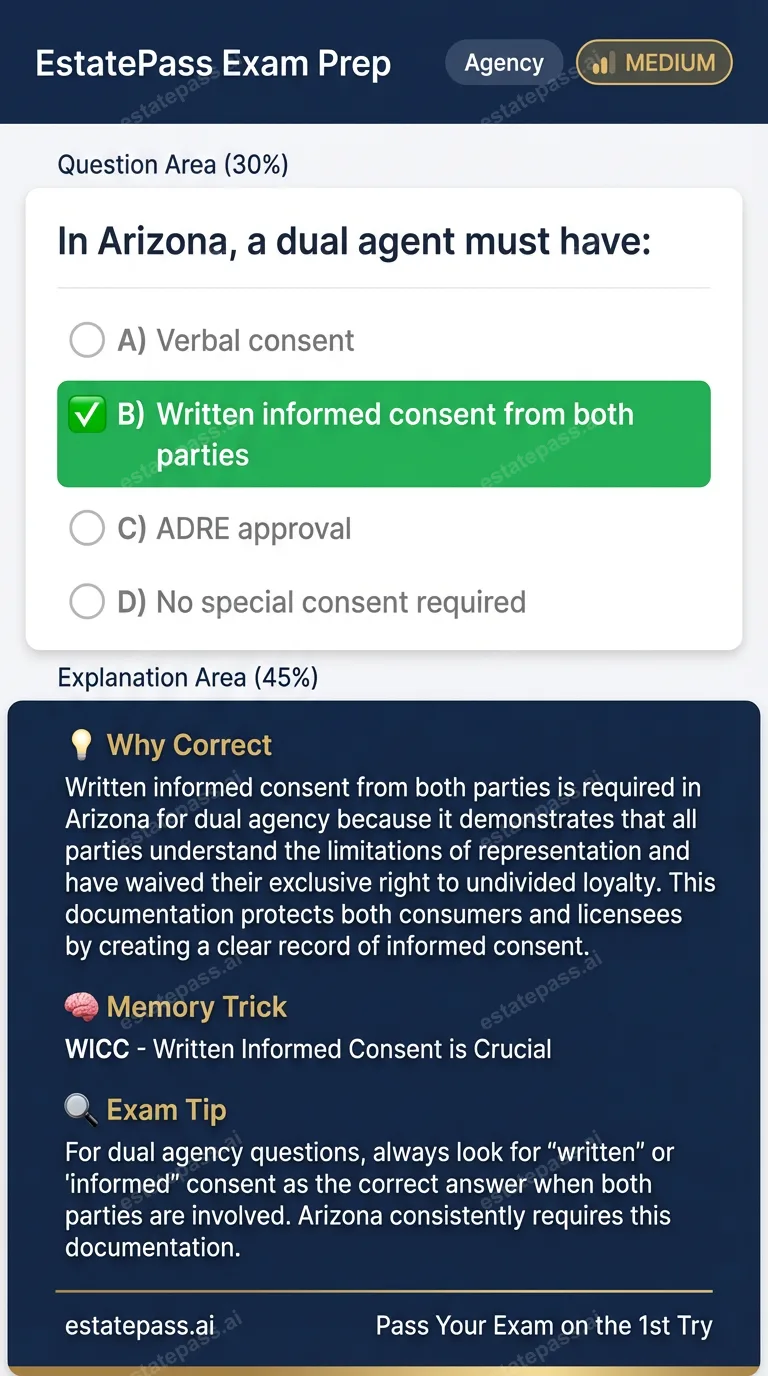
Task: Click the lightbulb icon beside Why Correct
Action: coord(81,745)
